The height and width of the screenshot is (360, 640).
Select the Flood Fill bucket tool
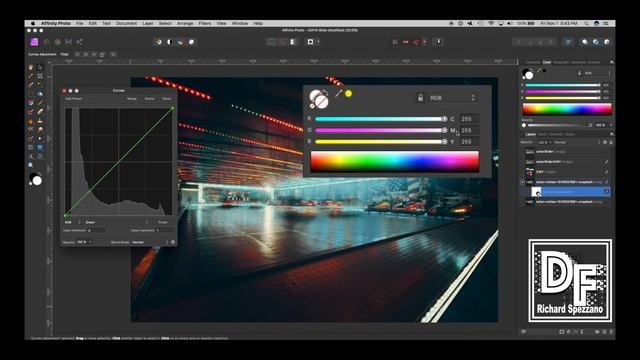point(40,94)
